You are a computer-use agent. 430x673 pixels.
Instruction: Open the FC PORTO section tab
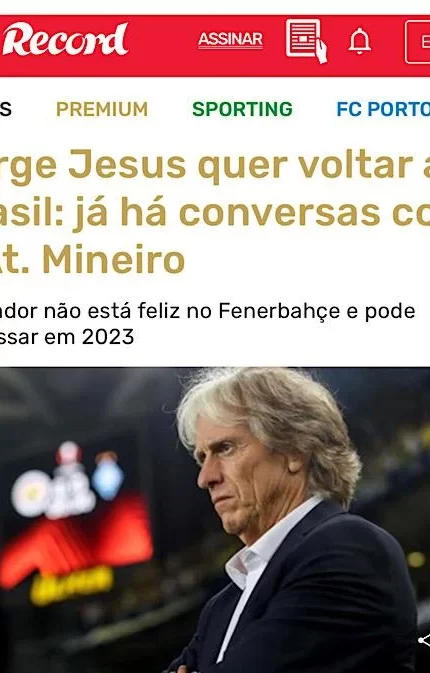click(x=383, y=109)
